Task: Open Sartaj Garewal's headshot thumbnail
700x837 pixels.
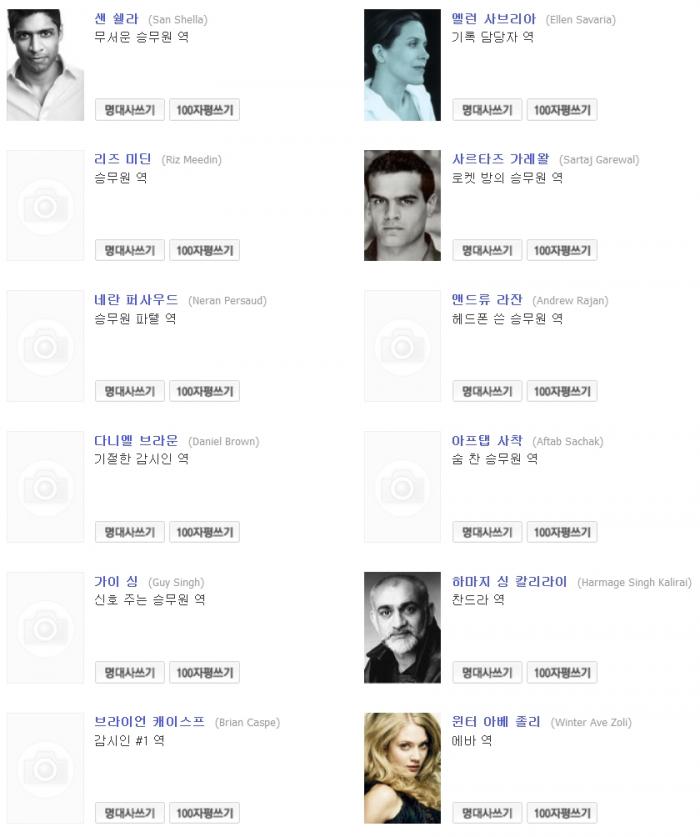Action: tap(403, 206)
